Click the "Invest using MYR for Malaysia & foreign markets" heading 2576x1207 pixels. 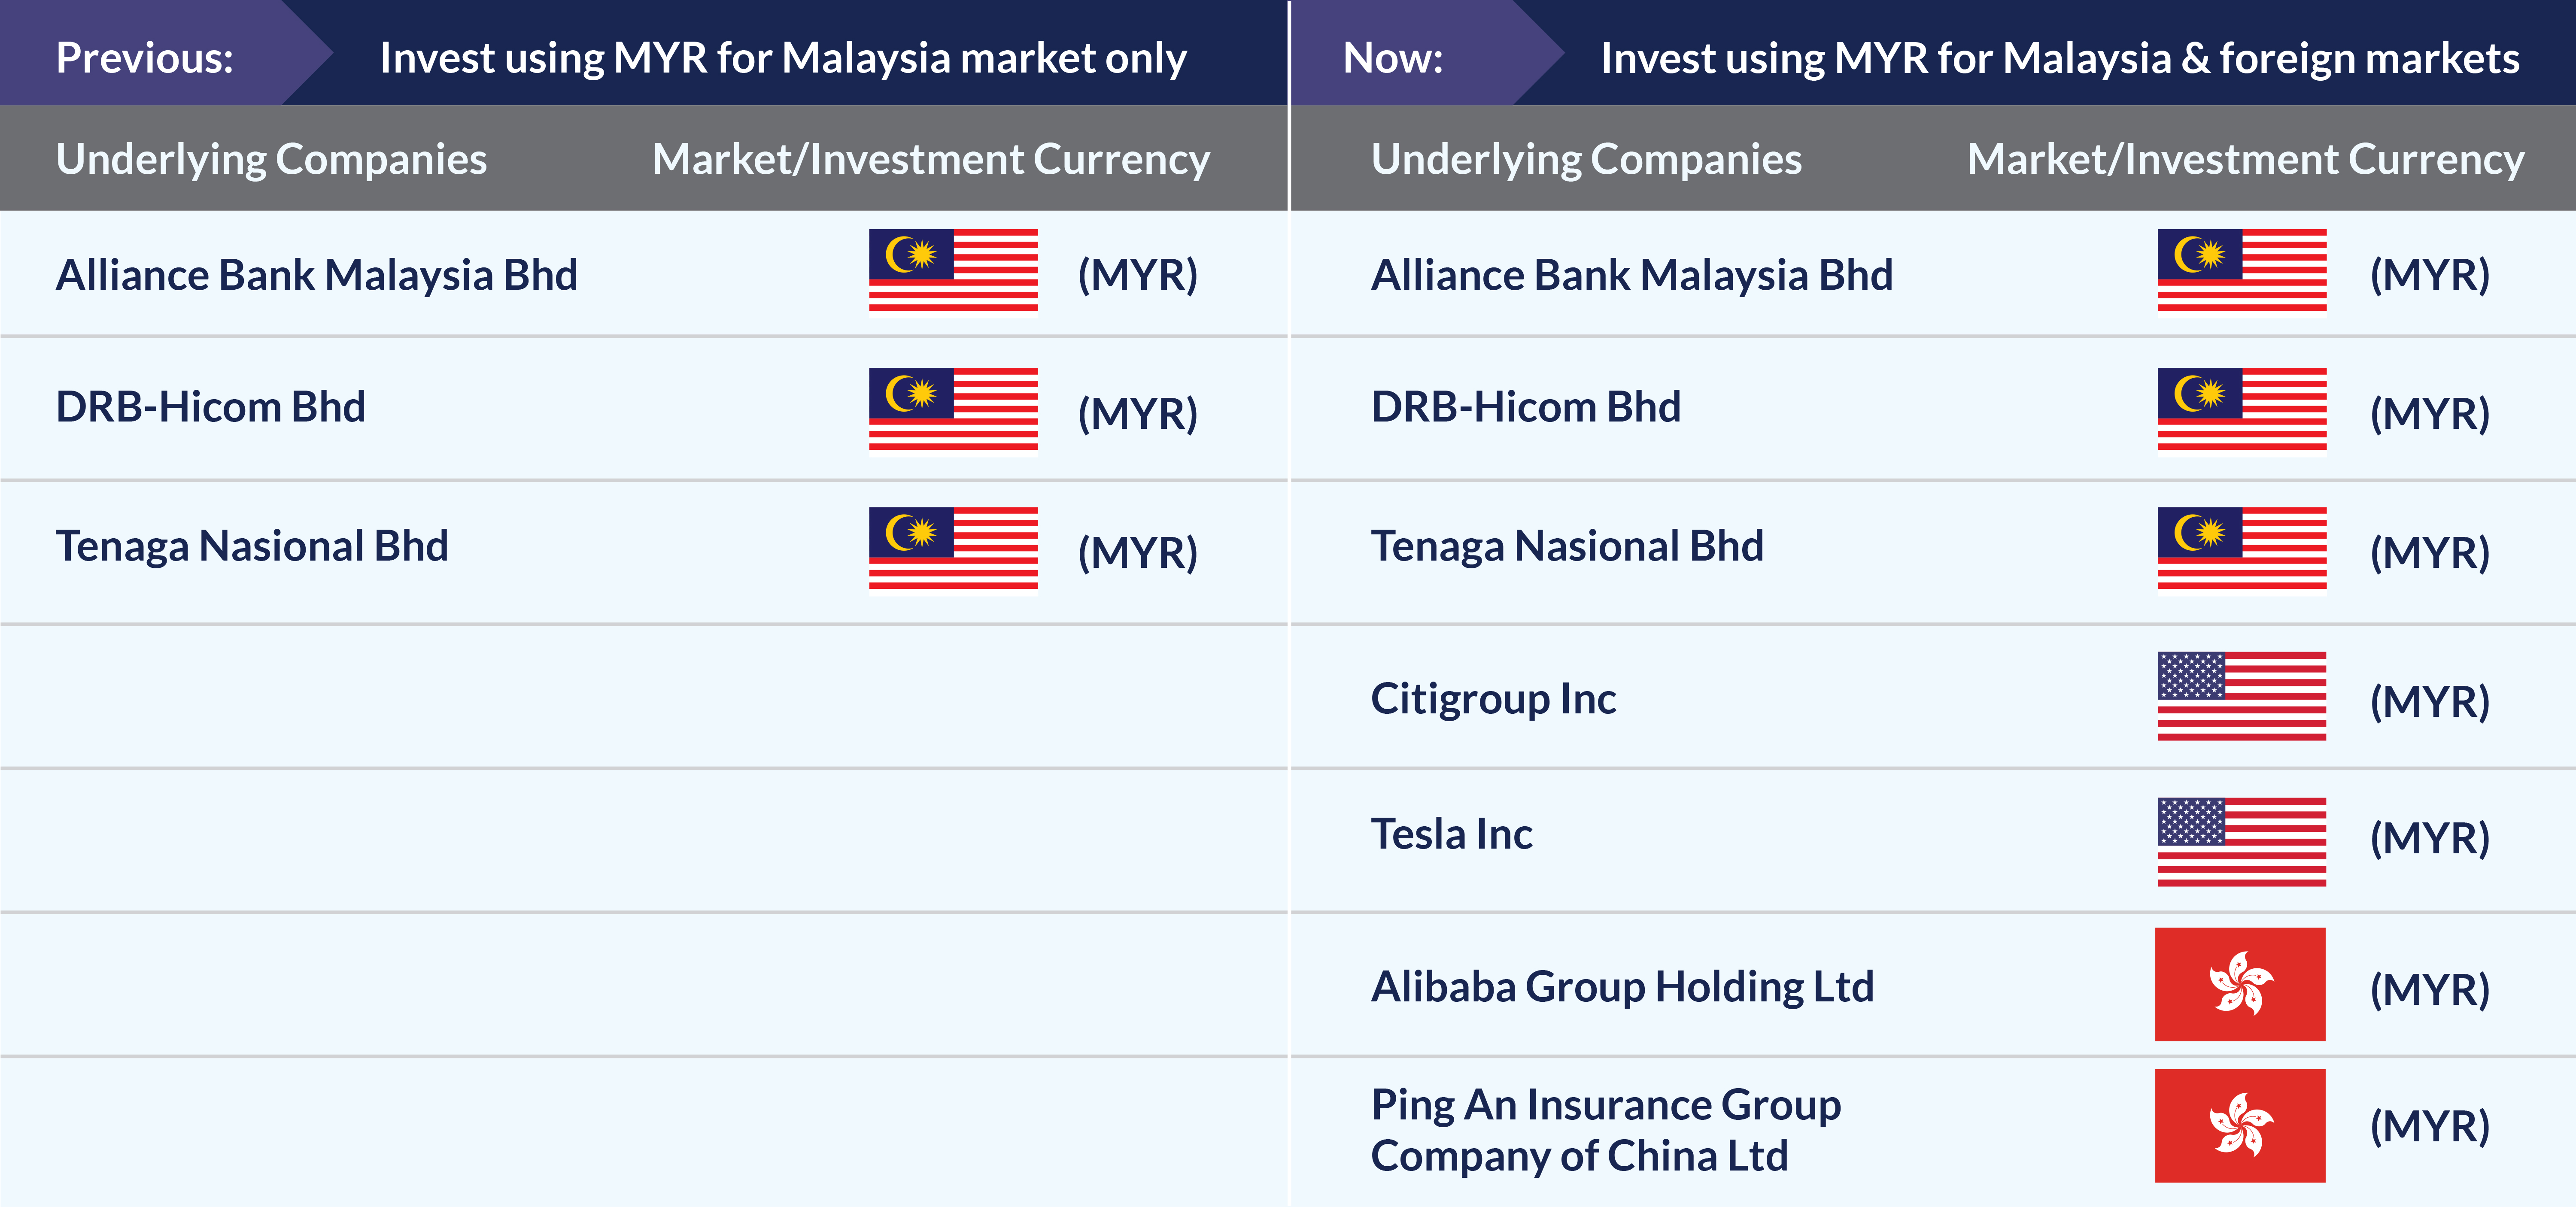coord(2059,58)
